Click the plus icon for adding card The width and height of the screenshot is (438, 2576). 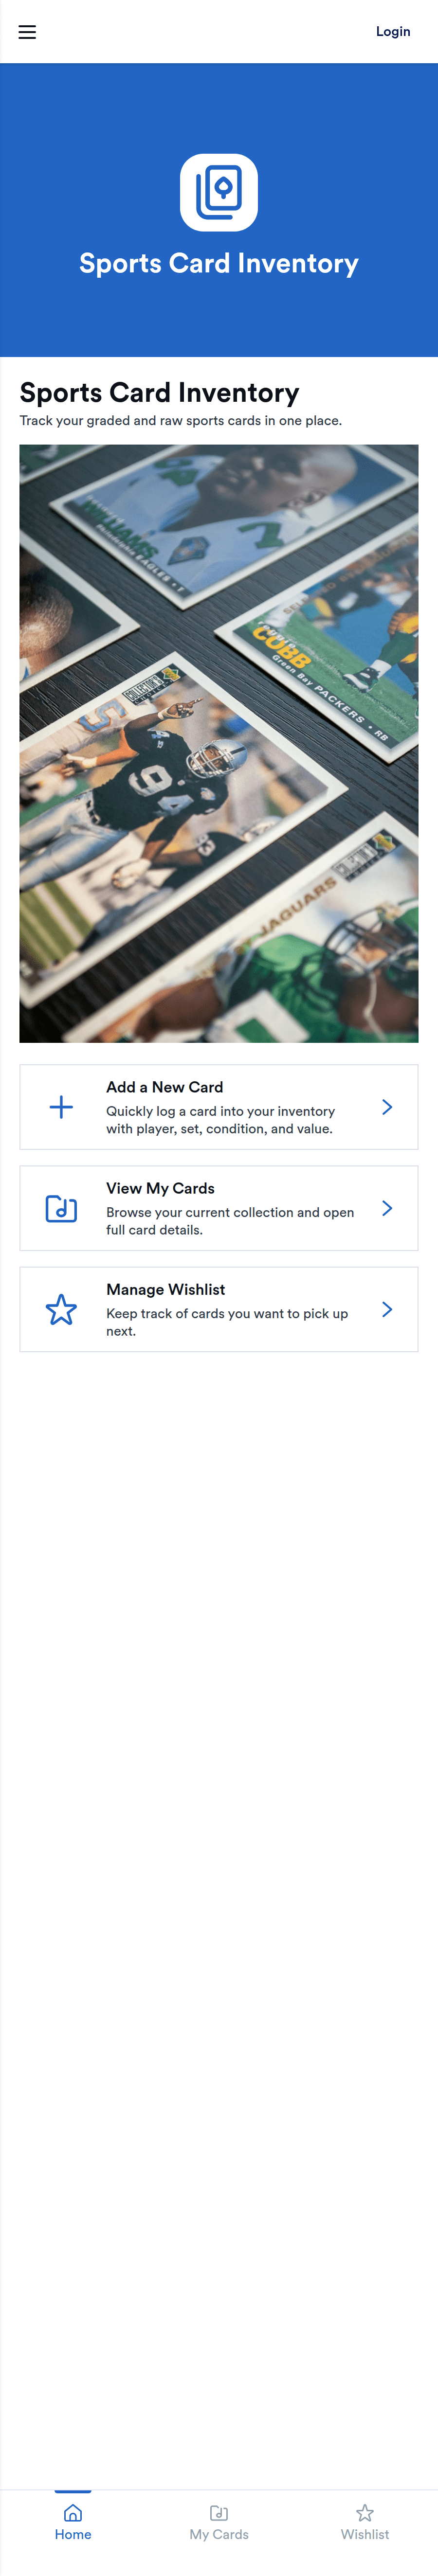pos(61,1107)
